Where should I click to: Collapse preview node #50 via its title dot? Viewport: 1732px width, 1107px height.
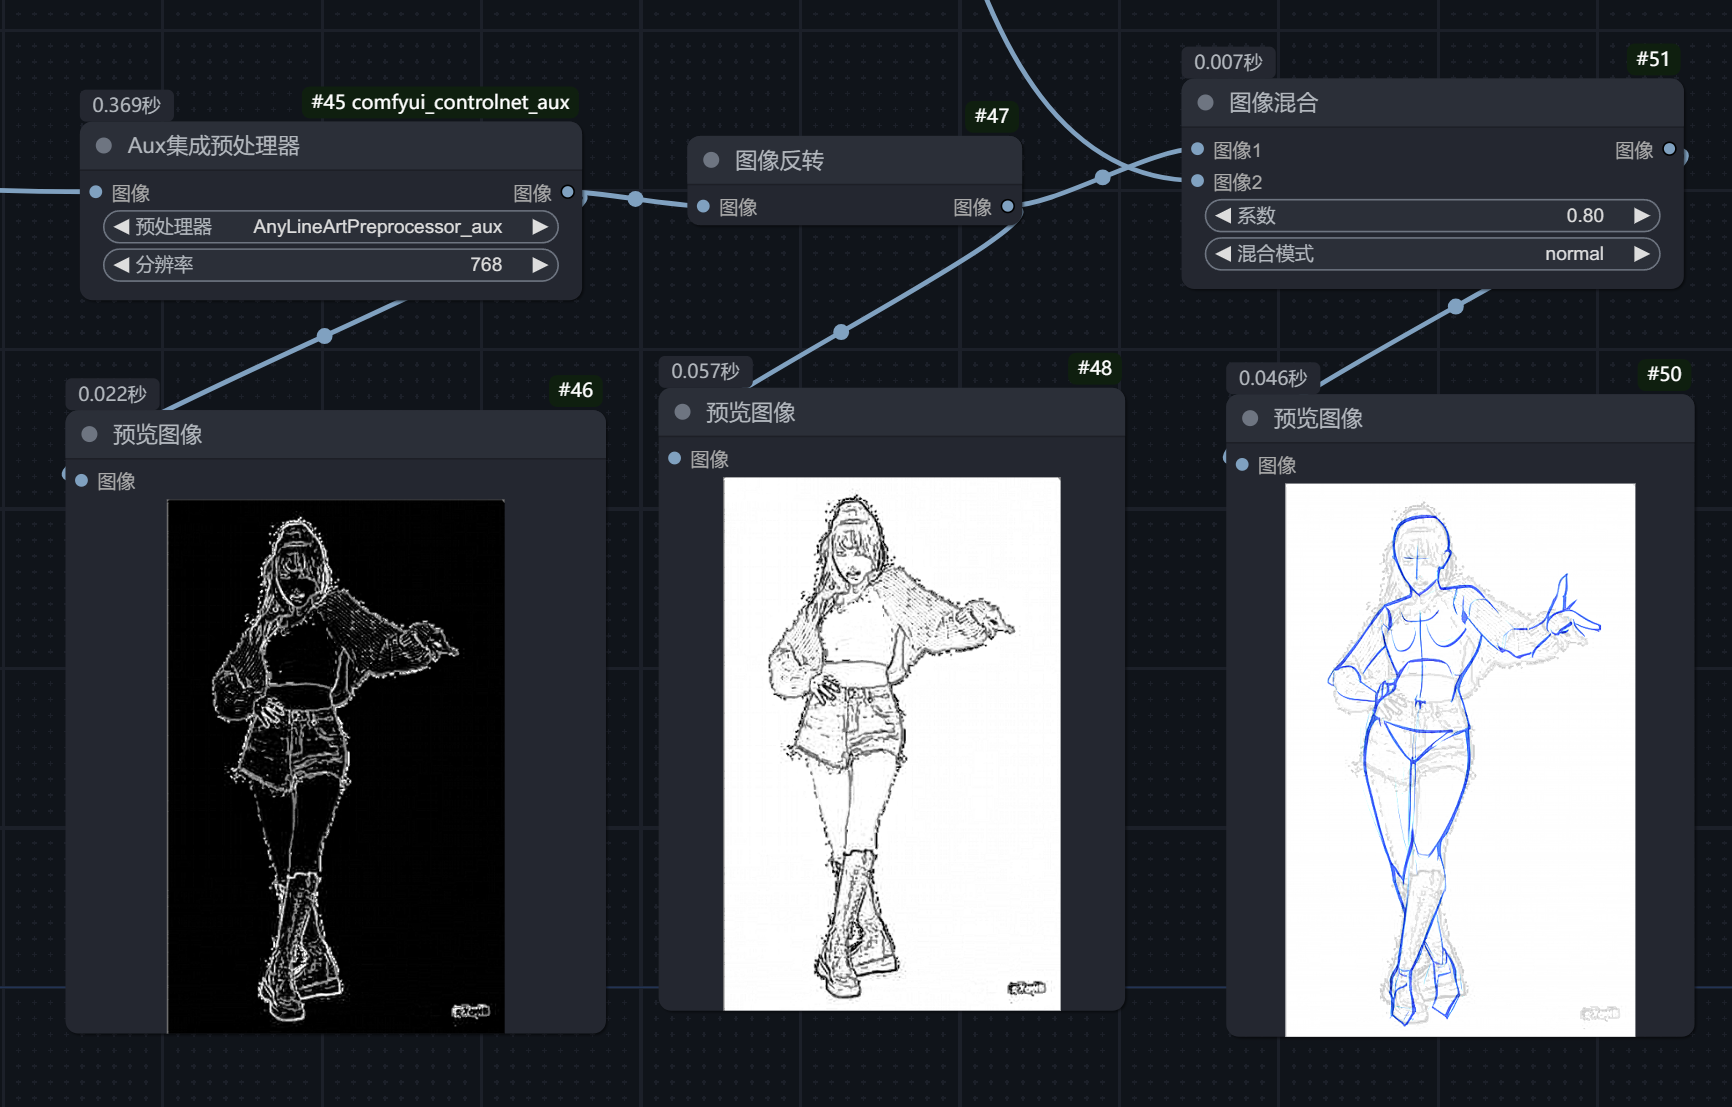point(1250,418)
